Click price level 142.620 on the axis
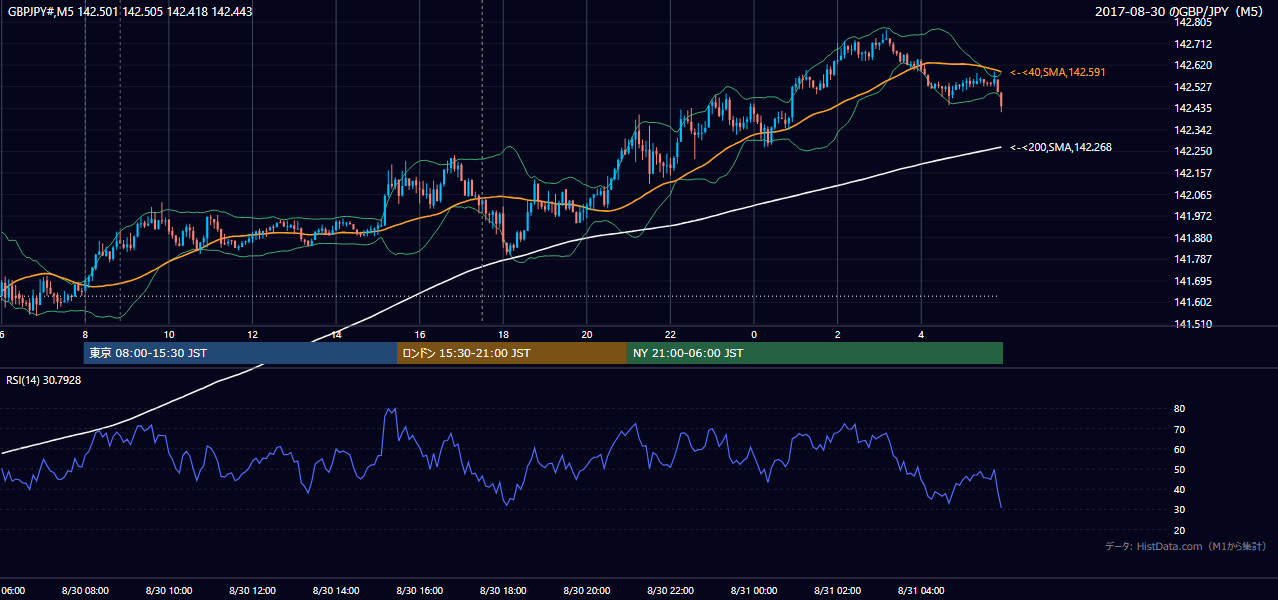The width and height of the screenshot is (1278, 600). tap(1194, 65)
